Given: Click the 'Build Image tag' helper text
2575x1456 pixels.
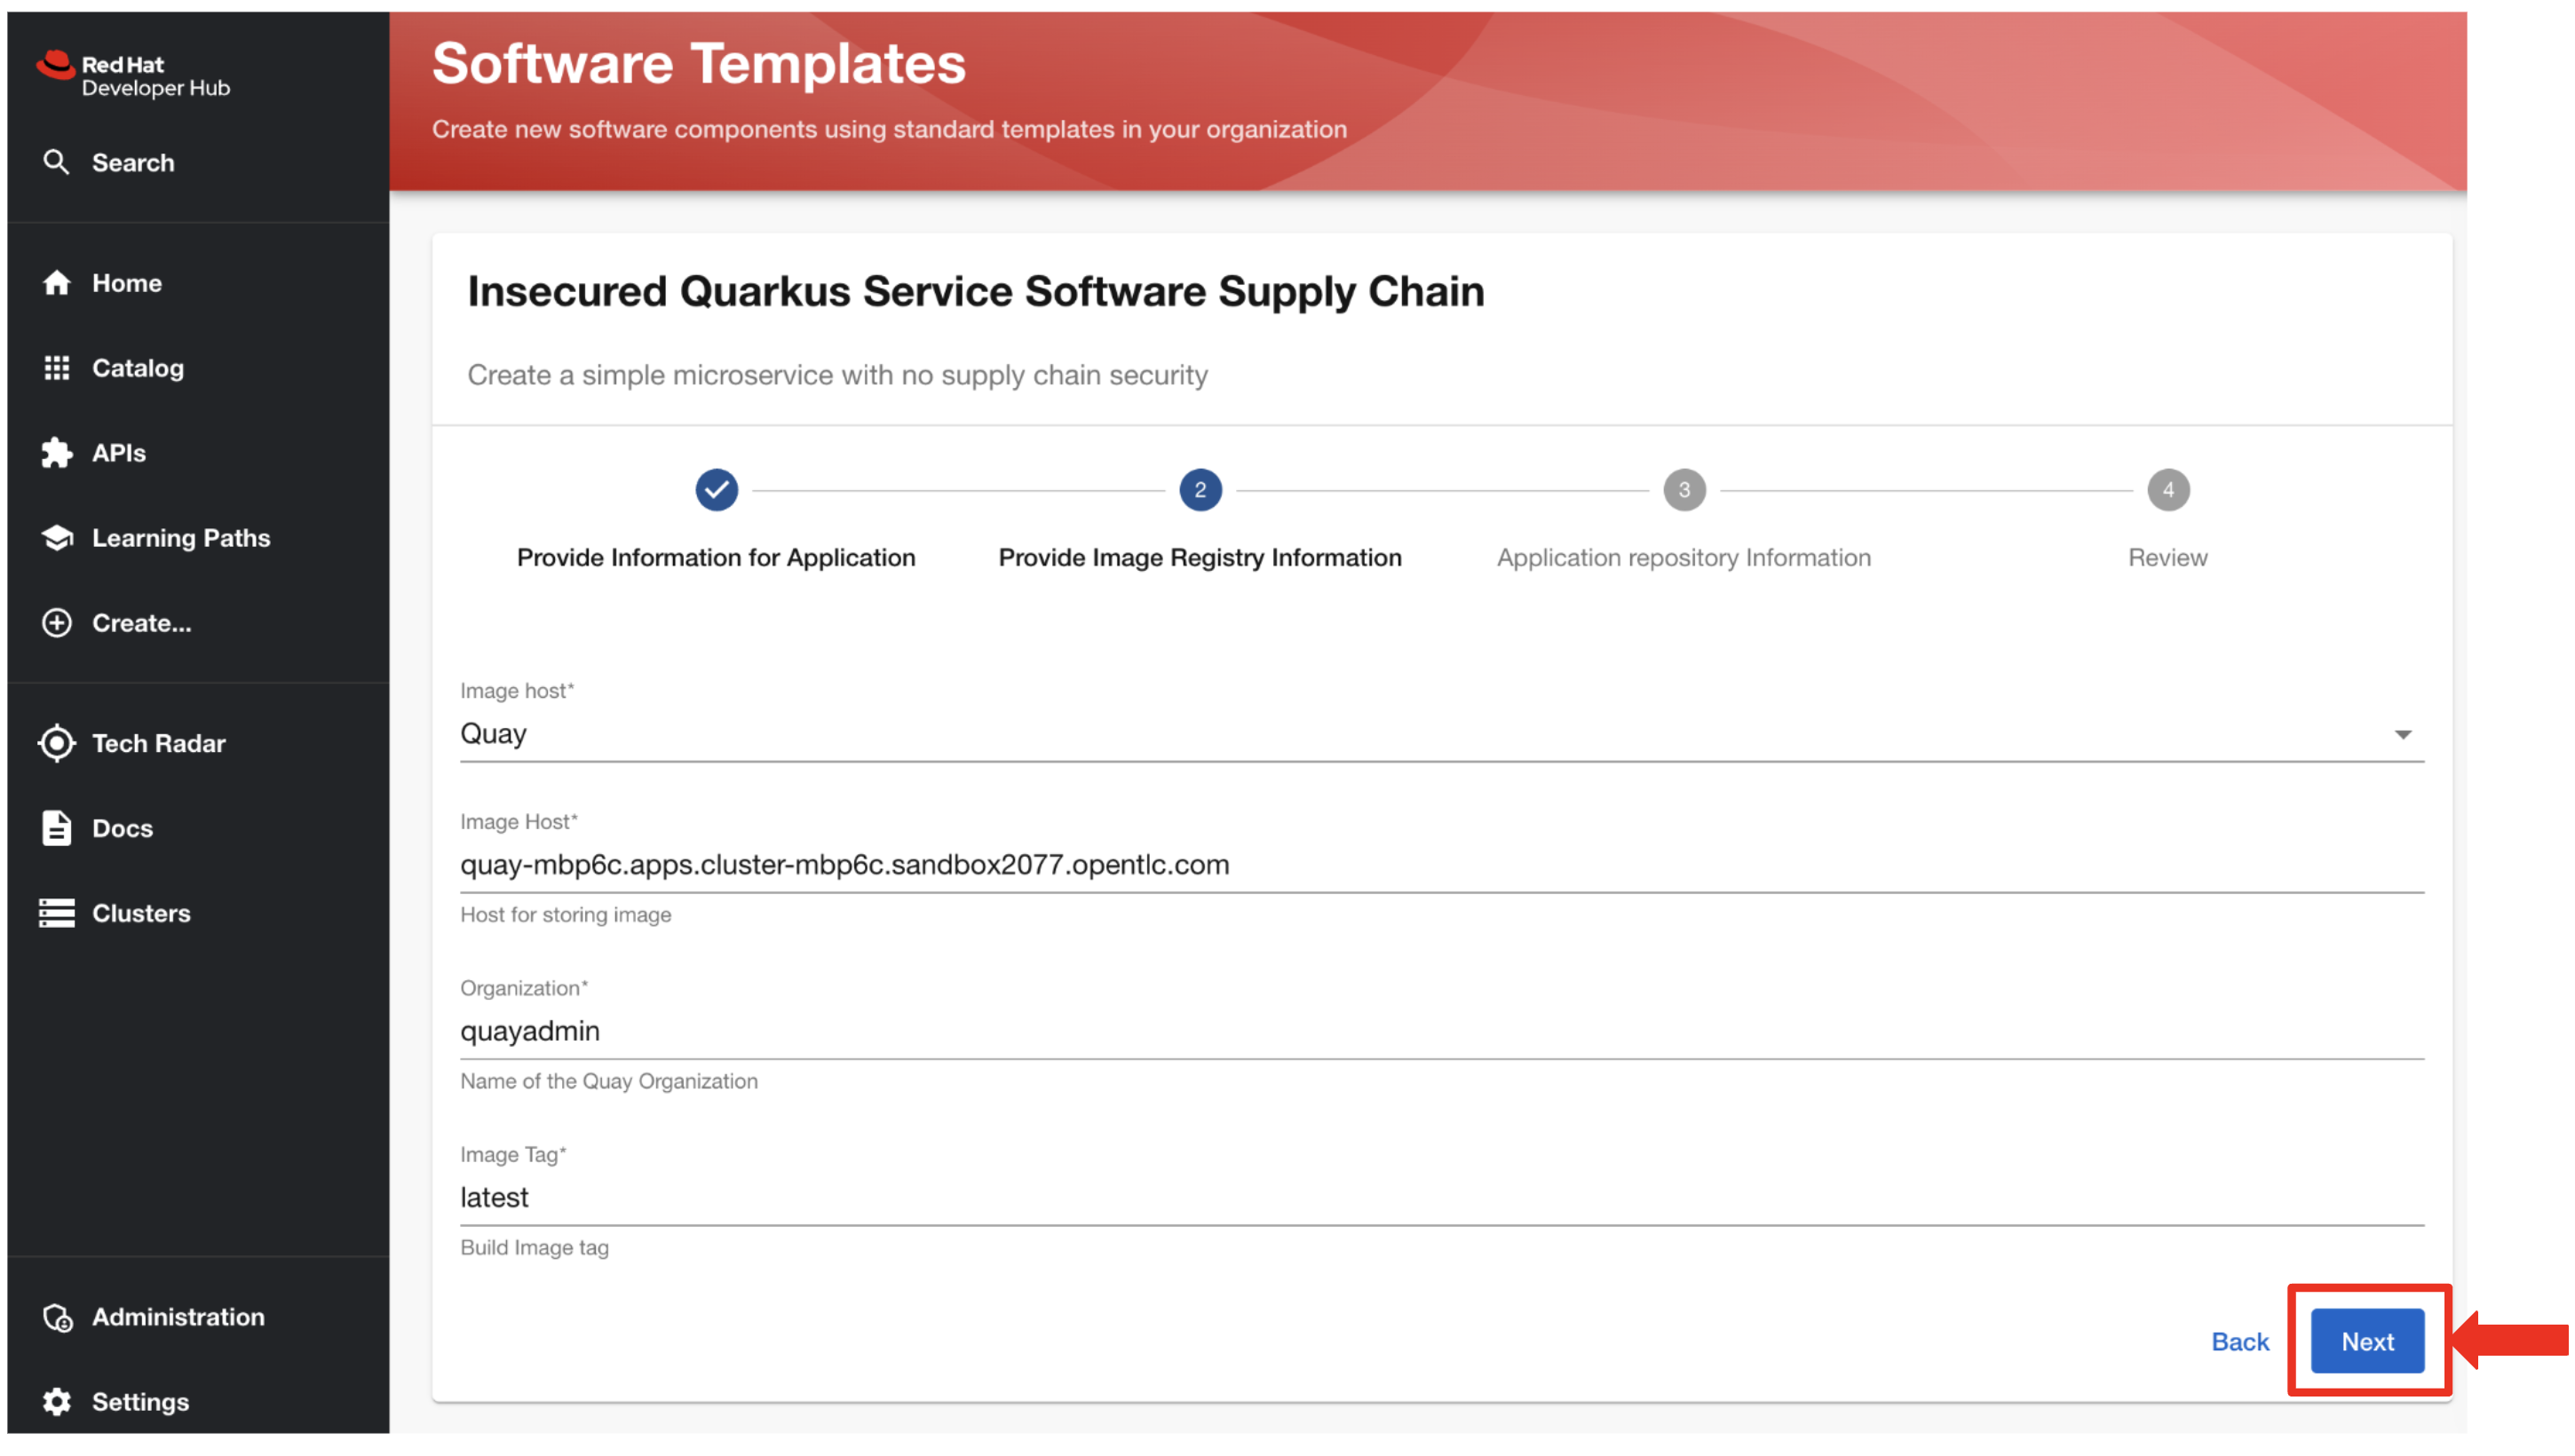Looking at the screenshot, I should [534, 1248].
